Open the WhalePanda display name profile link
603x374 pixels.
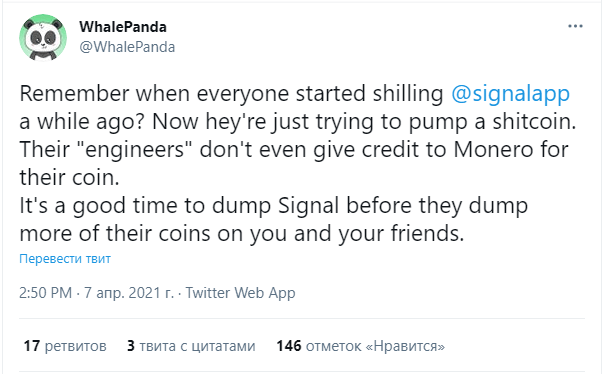(123, 27)
